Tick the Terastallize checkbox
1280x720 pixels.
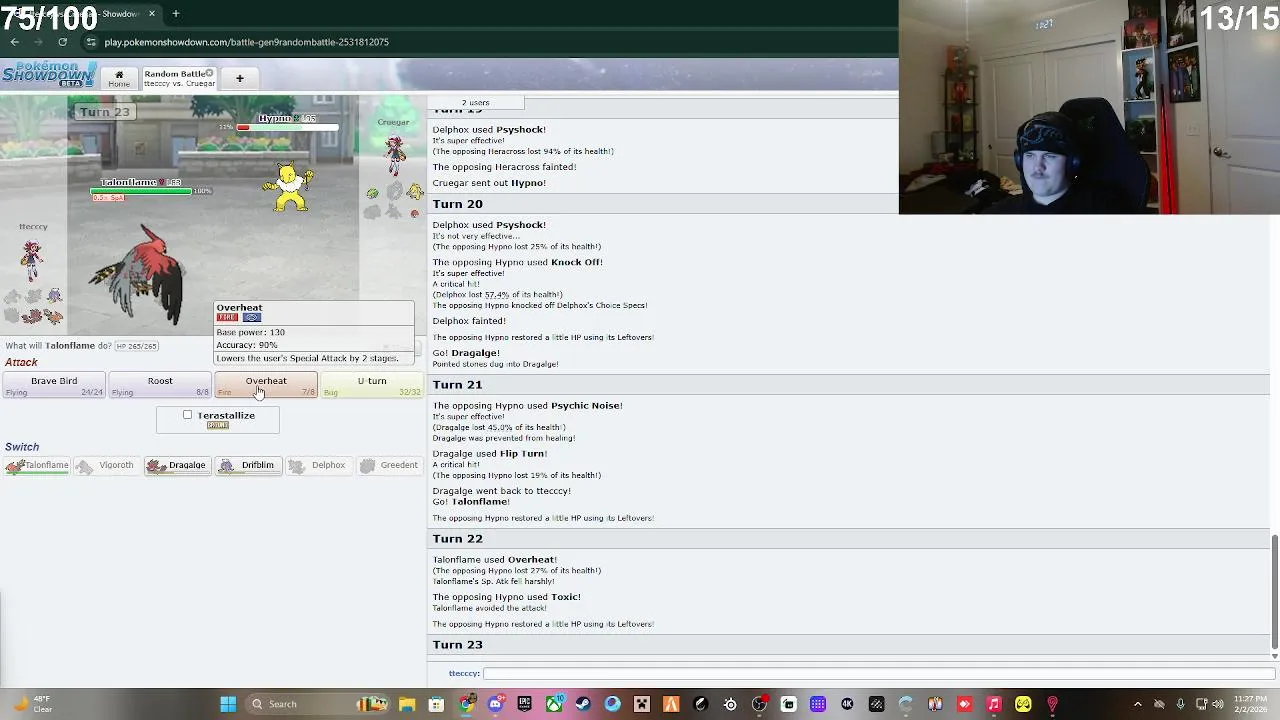(187, 415)
